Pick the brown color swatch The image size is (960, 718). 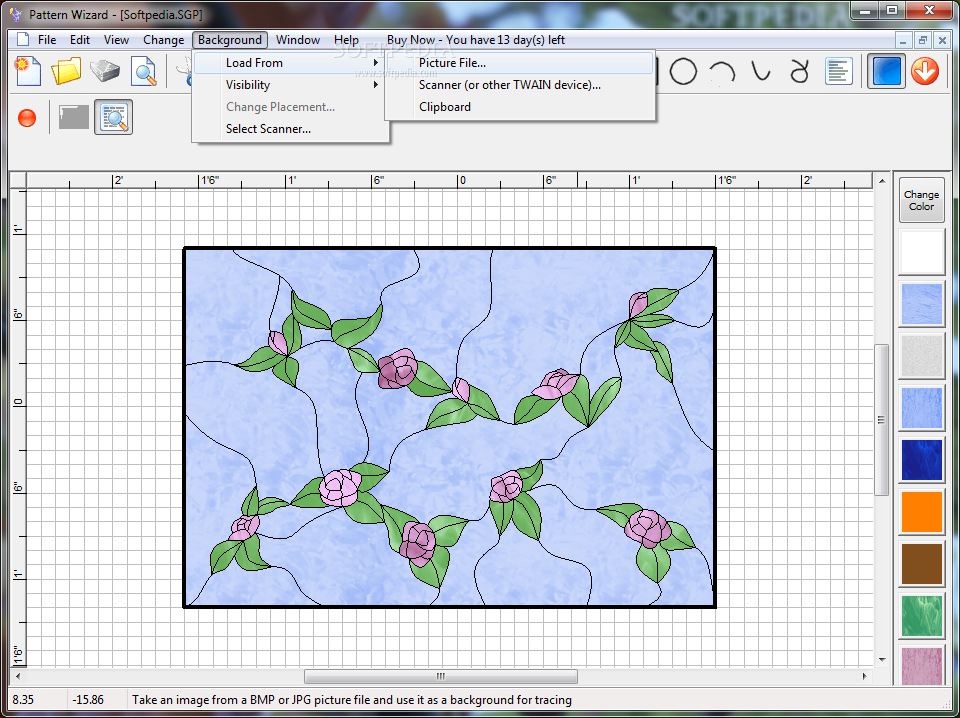tap(921, 564)
